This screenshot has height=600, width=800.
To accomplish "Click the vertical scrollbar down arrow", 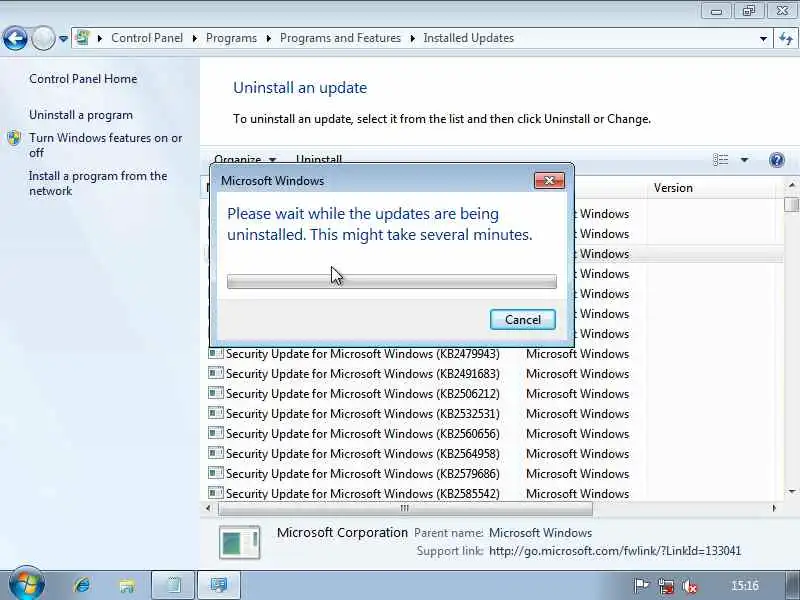I will pos(792,492).
